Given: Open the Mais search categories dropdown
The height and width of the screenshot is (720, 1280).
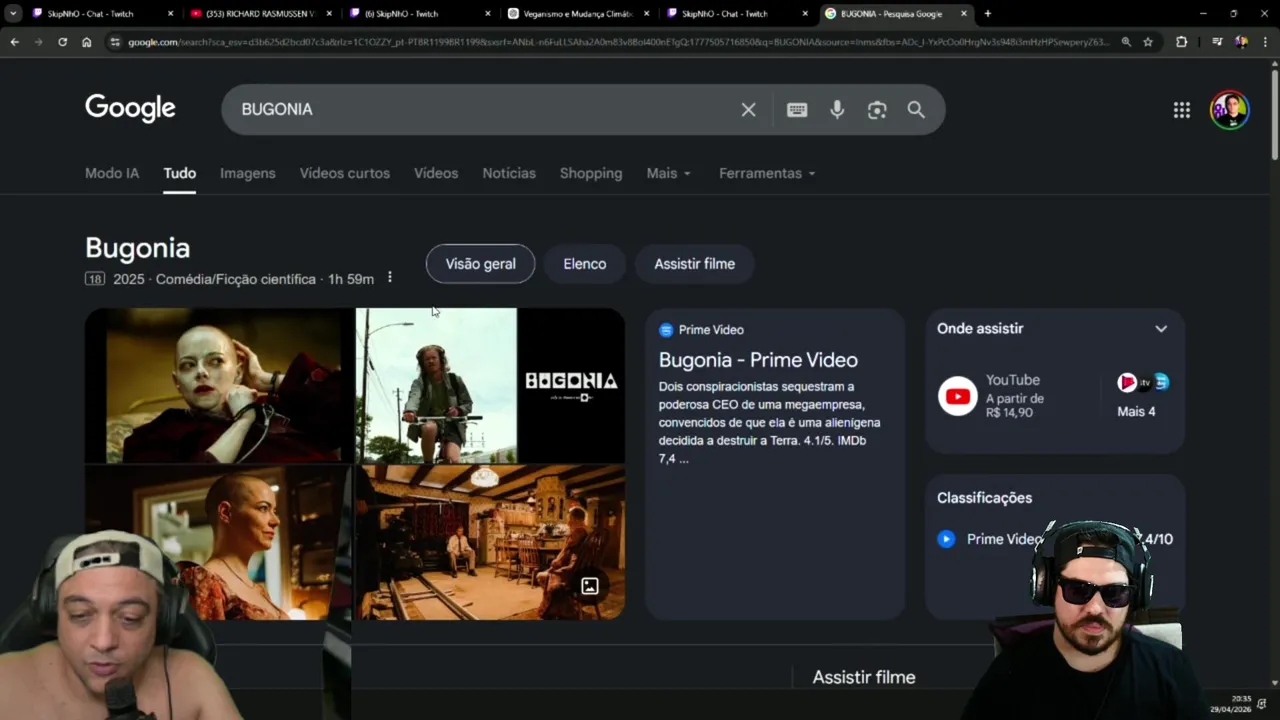Looking at the screenshot, I should point(668,173).
